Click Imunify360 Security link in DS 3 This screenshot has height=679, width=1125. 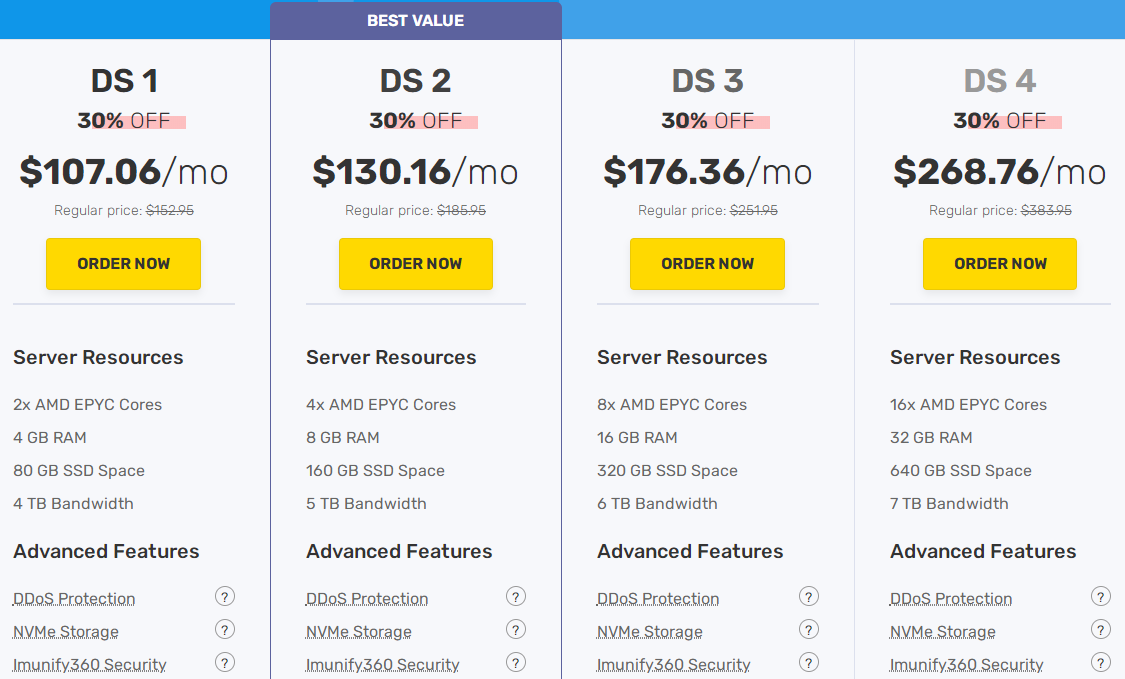(x=674, y=665)
